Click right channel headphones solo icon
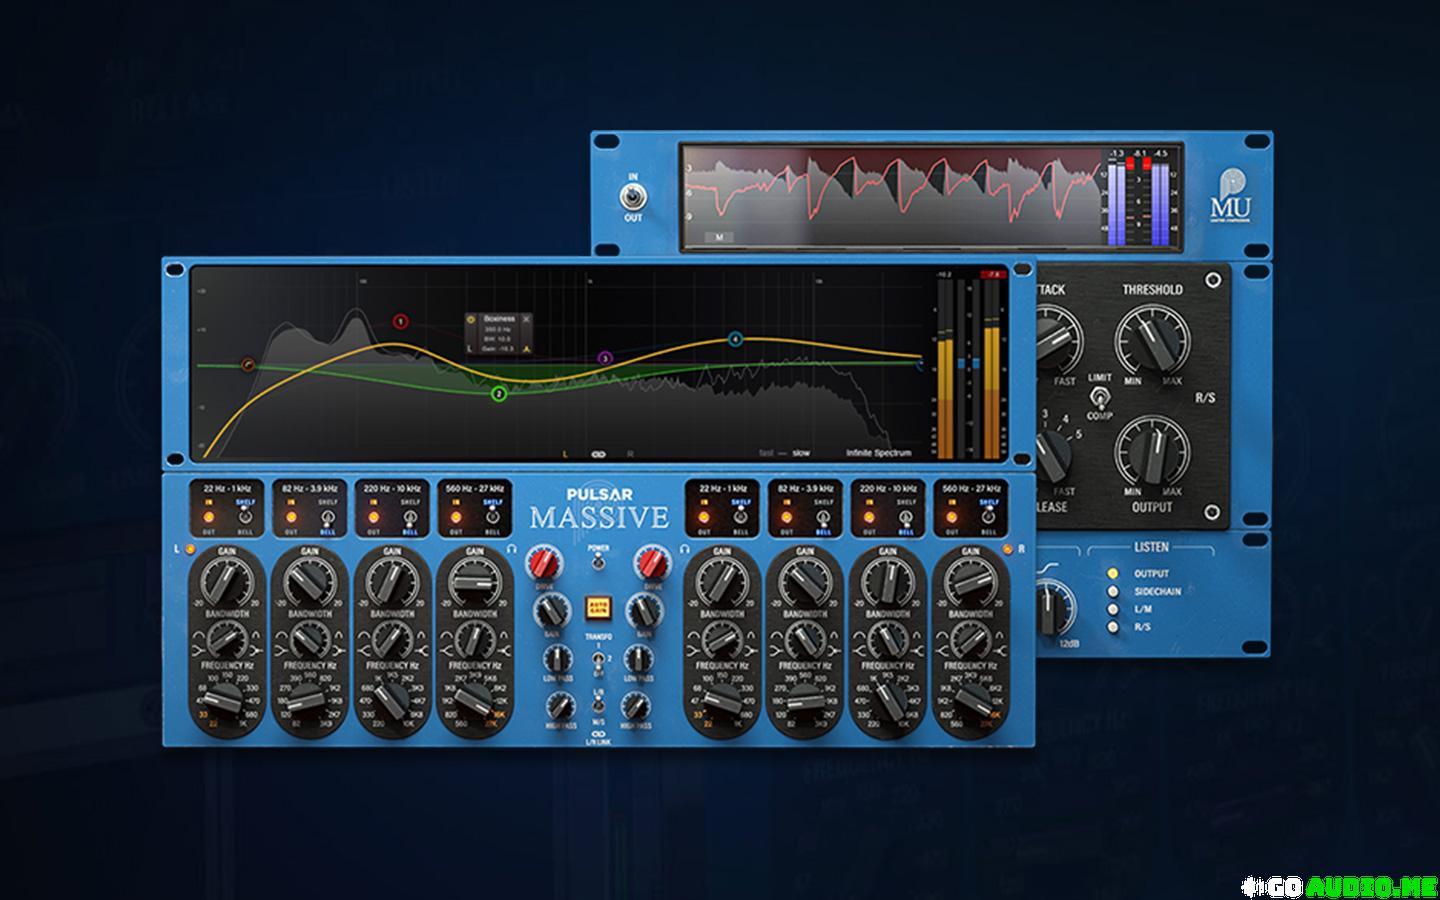Image resolution: width=1440 pixels, height=900 pixels. (x=685, y=549)
